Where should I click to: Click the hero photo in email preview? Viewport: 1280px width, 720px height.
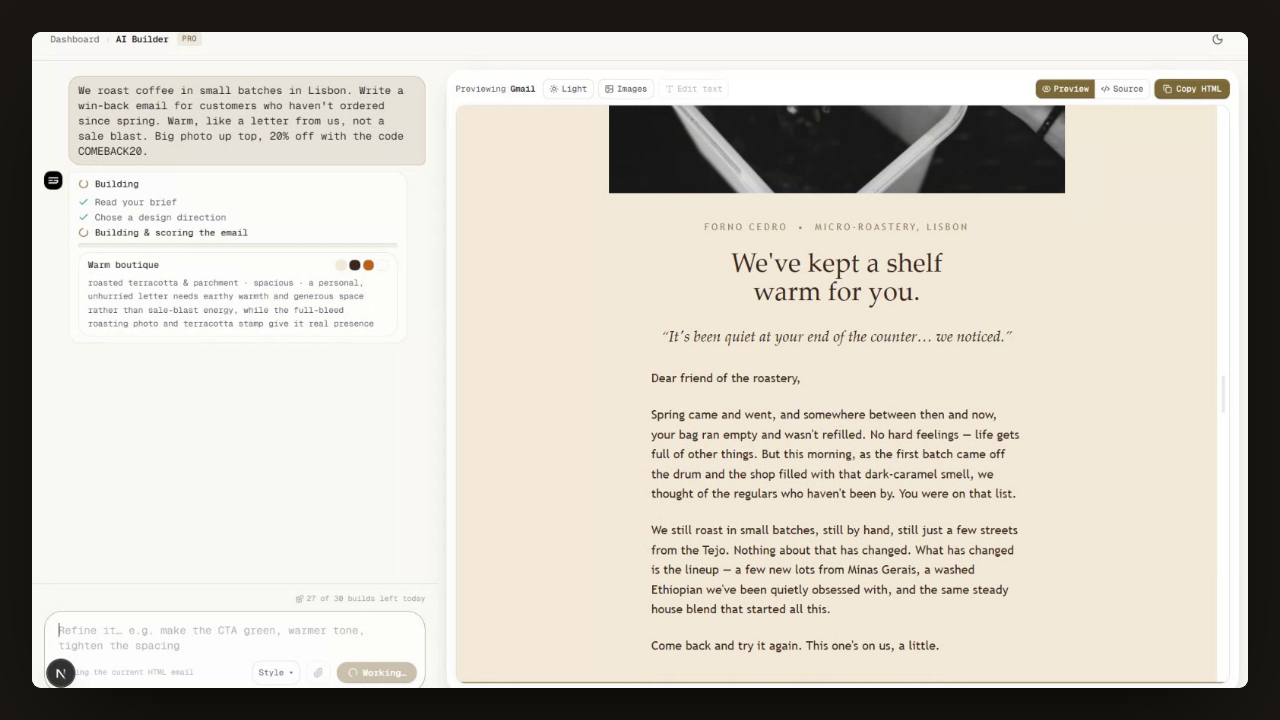[x=837, y=149]
